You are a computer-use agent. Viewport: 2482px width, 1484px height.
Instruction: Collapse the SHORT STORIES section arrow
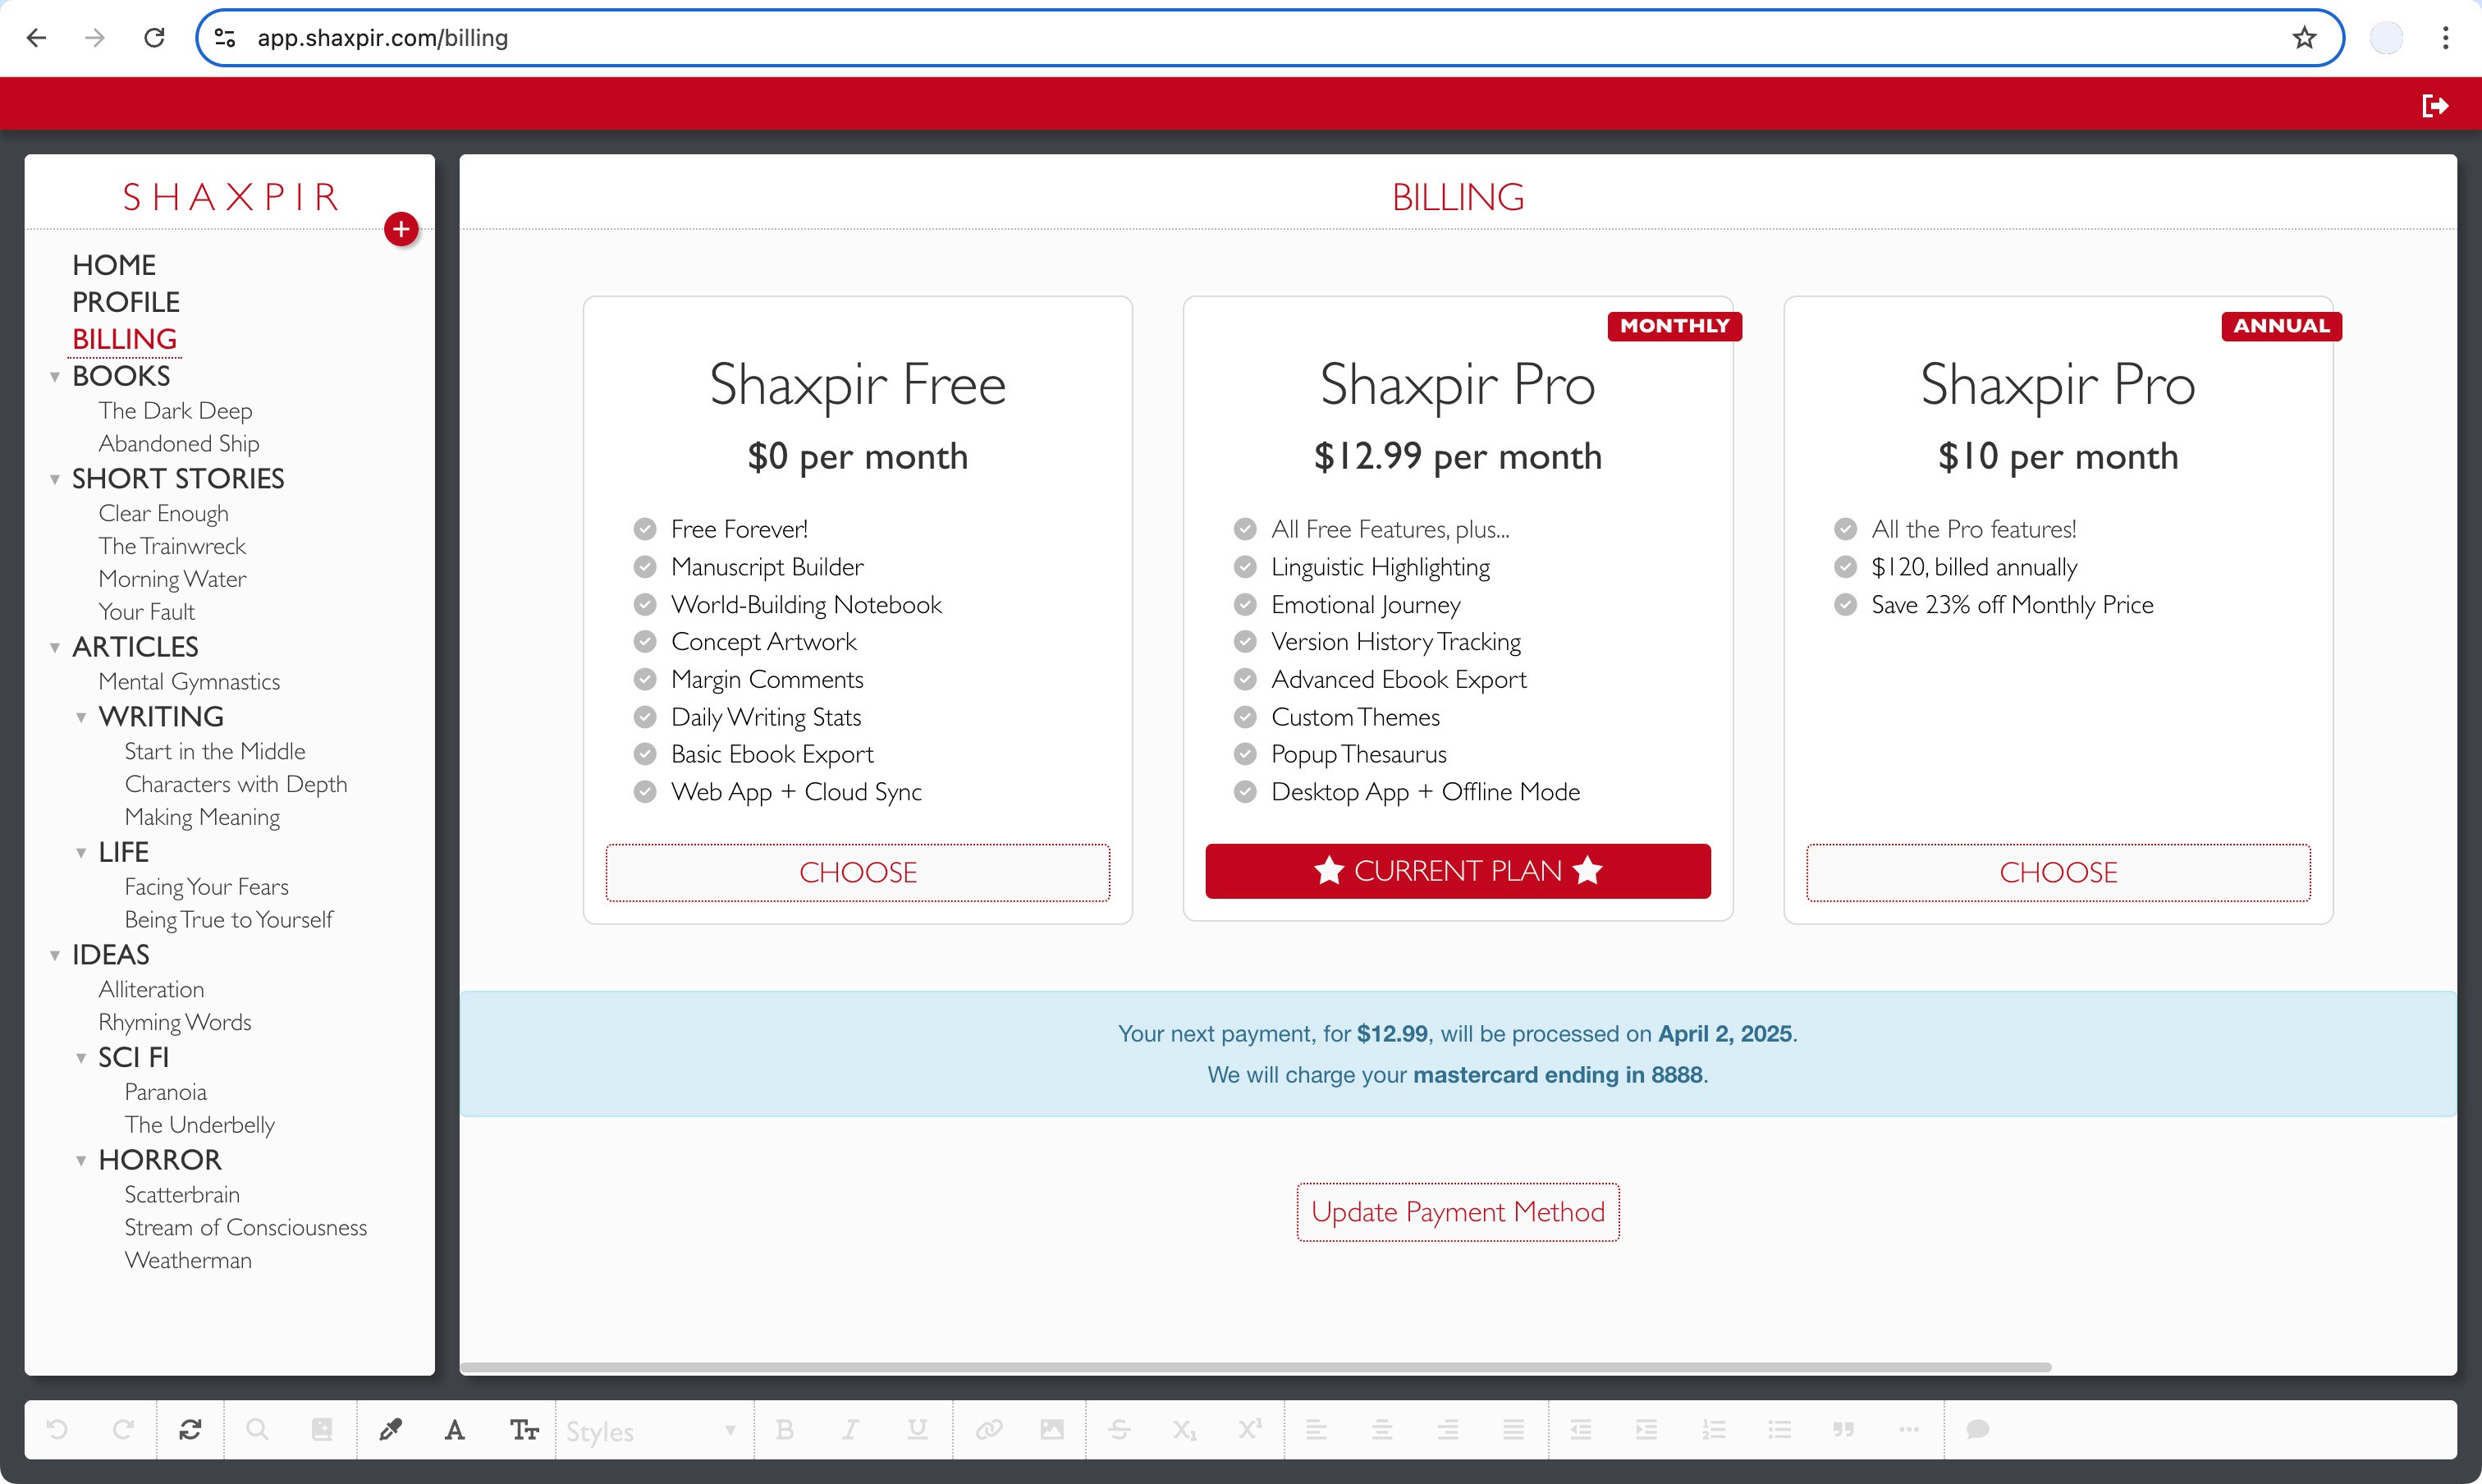[x=55, y=479]
